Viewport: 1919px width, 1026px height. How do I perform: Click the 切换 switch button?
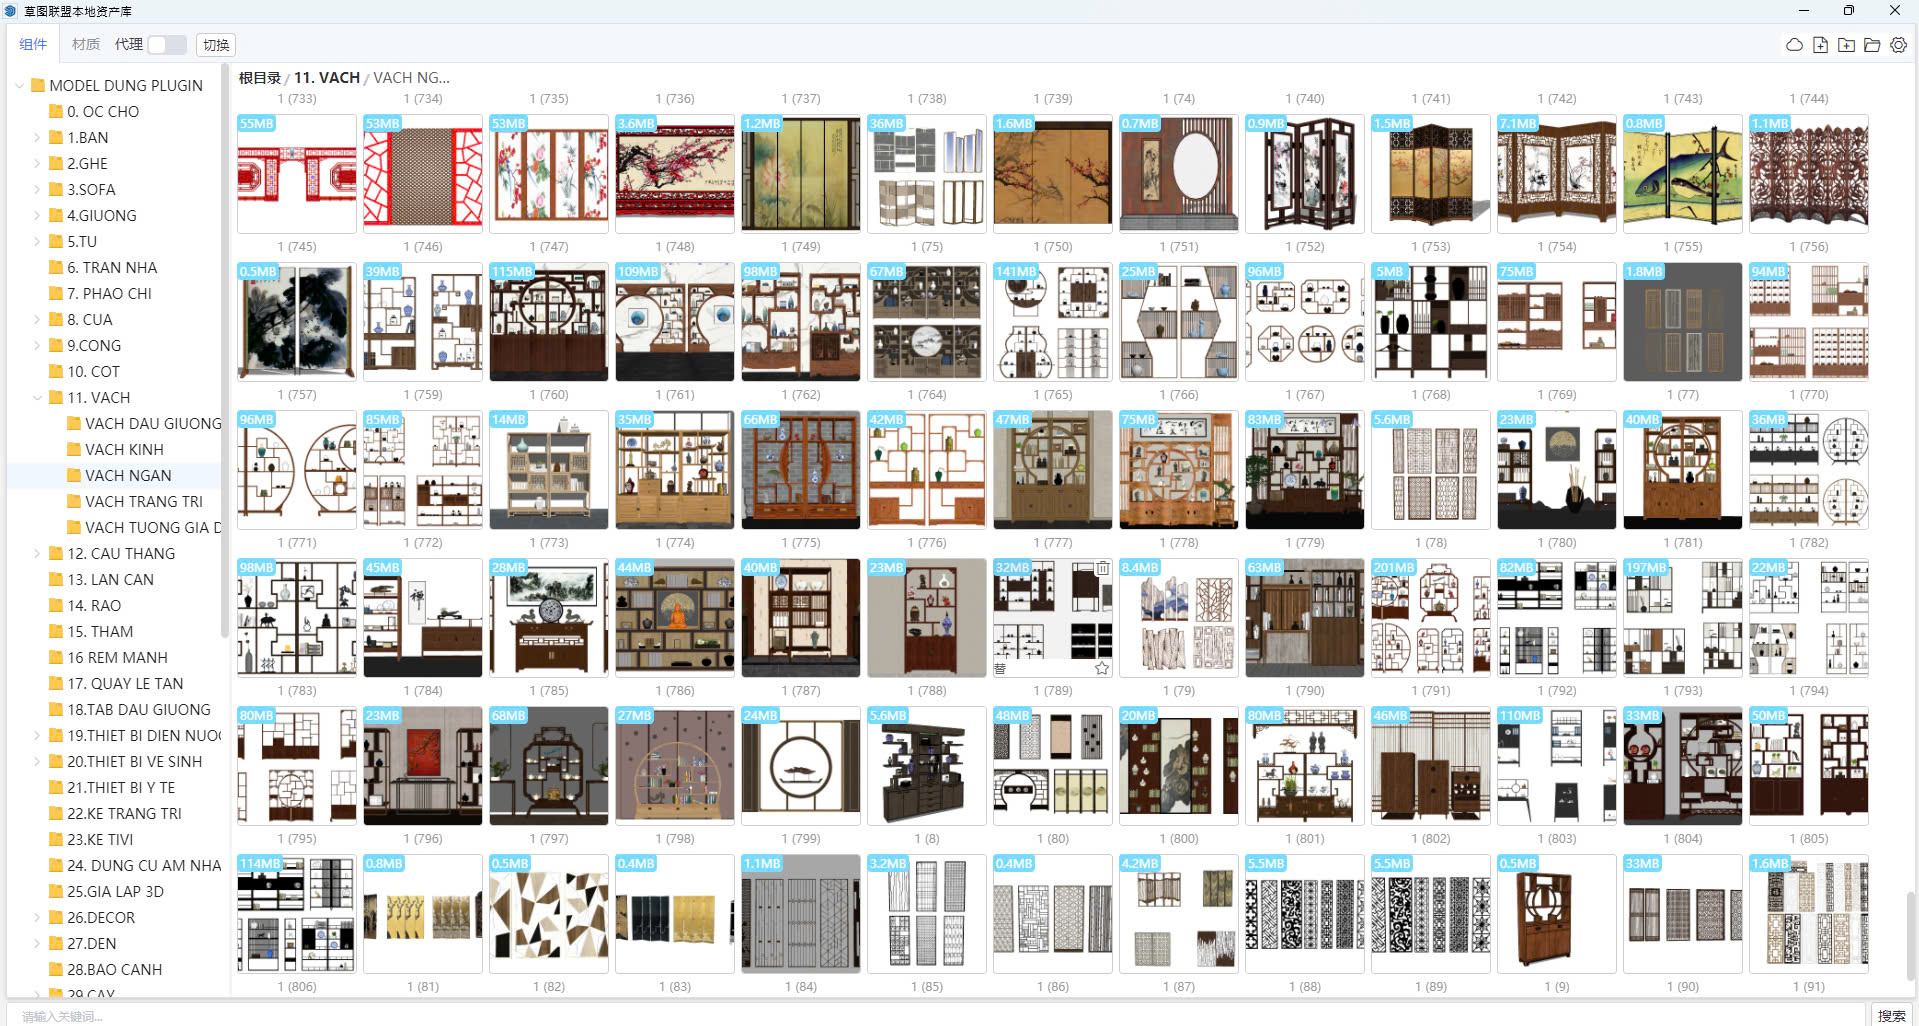[x=216, y=45]
